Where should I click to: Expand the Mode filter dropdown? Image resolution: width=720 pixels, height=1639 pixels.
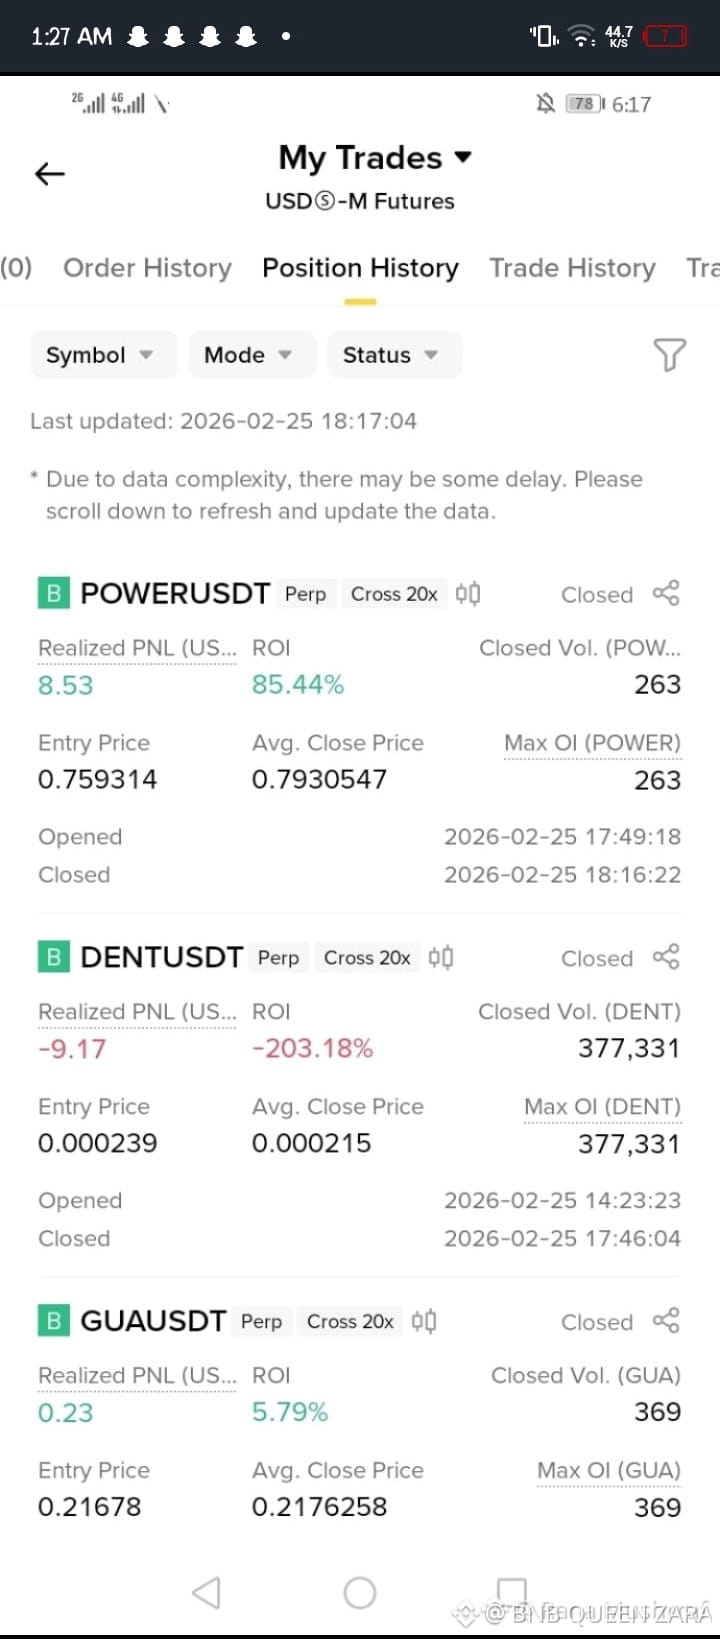coord(252,355)
